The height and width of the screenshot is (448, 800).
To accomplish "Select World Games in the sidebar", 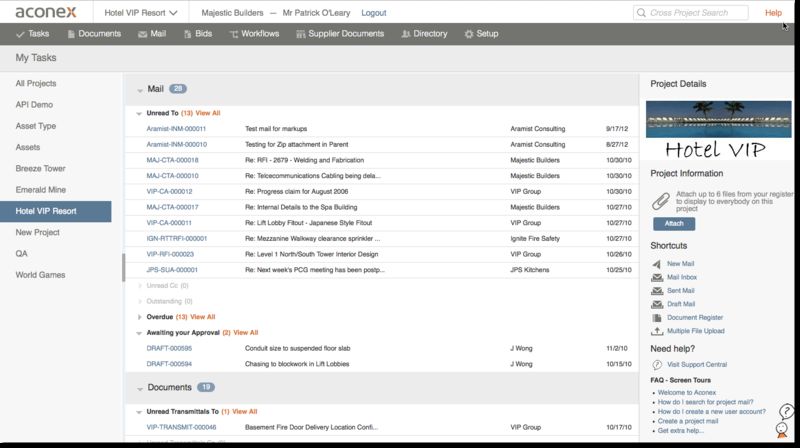I will pos(40,275).
